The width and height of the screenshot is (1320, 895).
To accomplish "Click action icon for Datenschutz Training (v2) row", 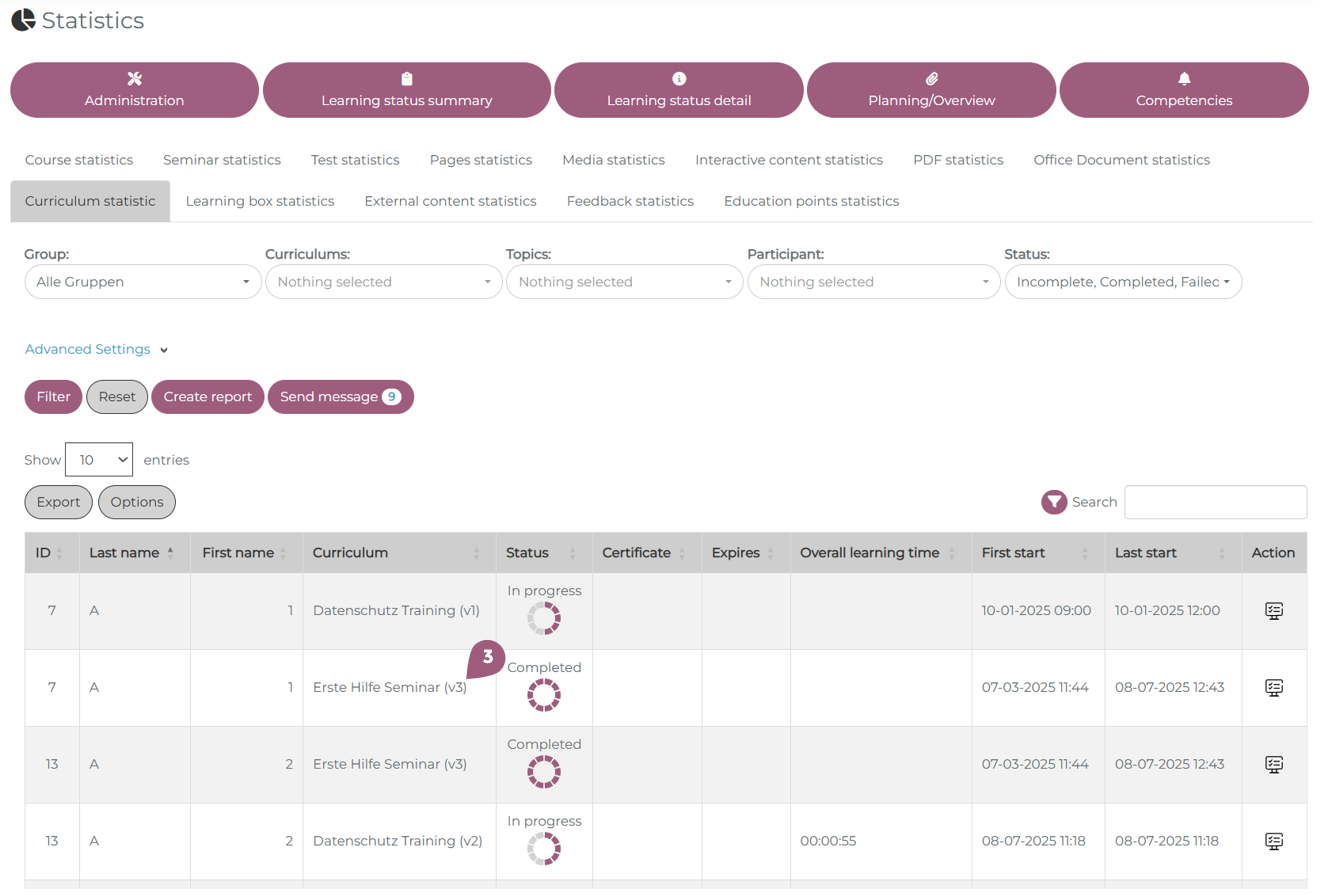I will (1273, 841).
